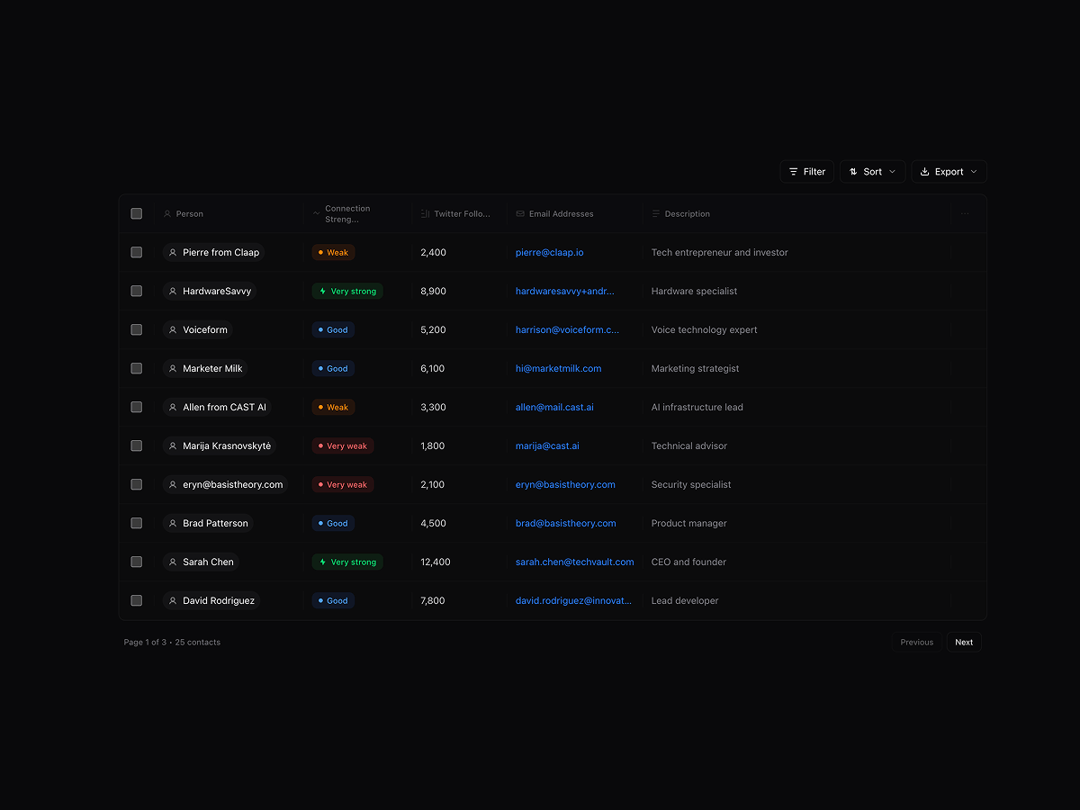Click the 12,400 followers cell

435,561
